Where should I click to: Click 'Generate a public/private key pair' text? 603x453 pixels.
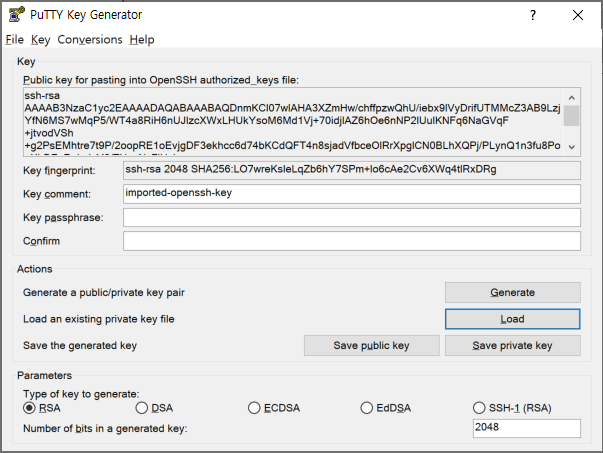[x=104, y=293]
